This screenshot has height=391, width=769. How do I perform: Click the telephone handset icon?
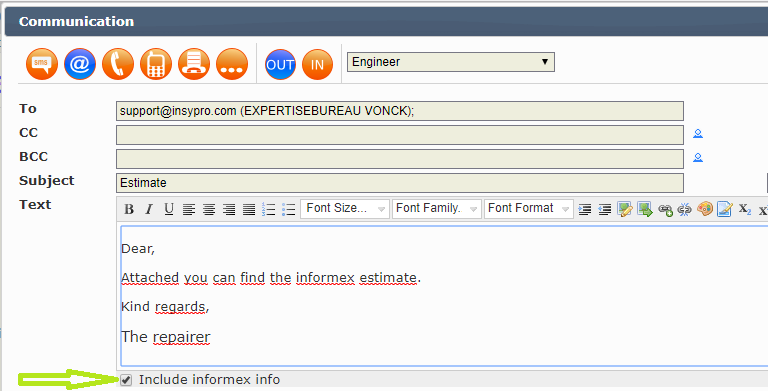(118, 64)
